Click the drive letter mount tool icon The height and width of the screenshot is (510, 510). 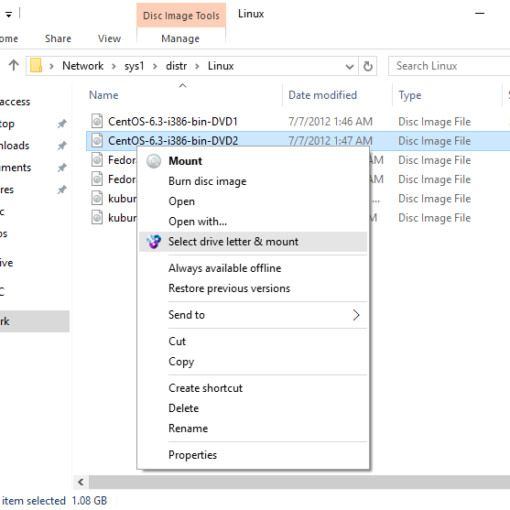154,241
